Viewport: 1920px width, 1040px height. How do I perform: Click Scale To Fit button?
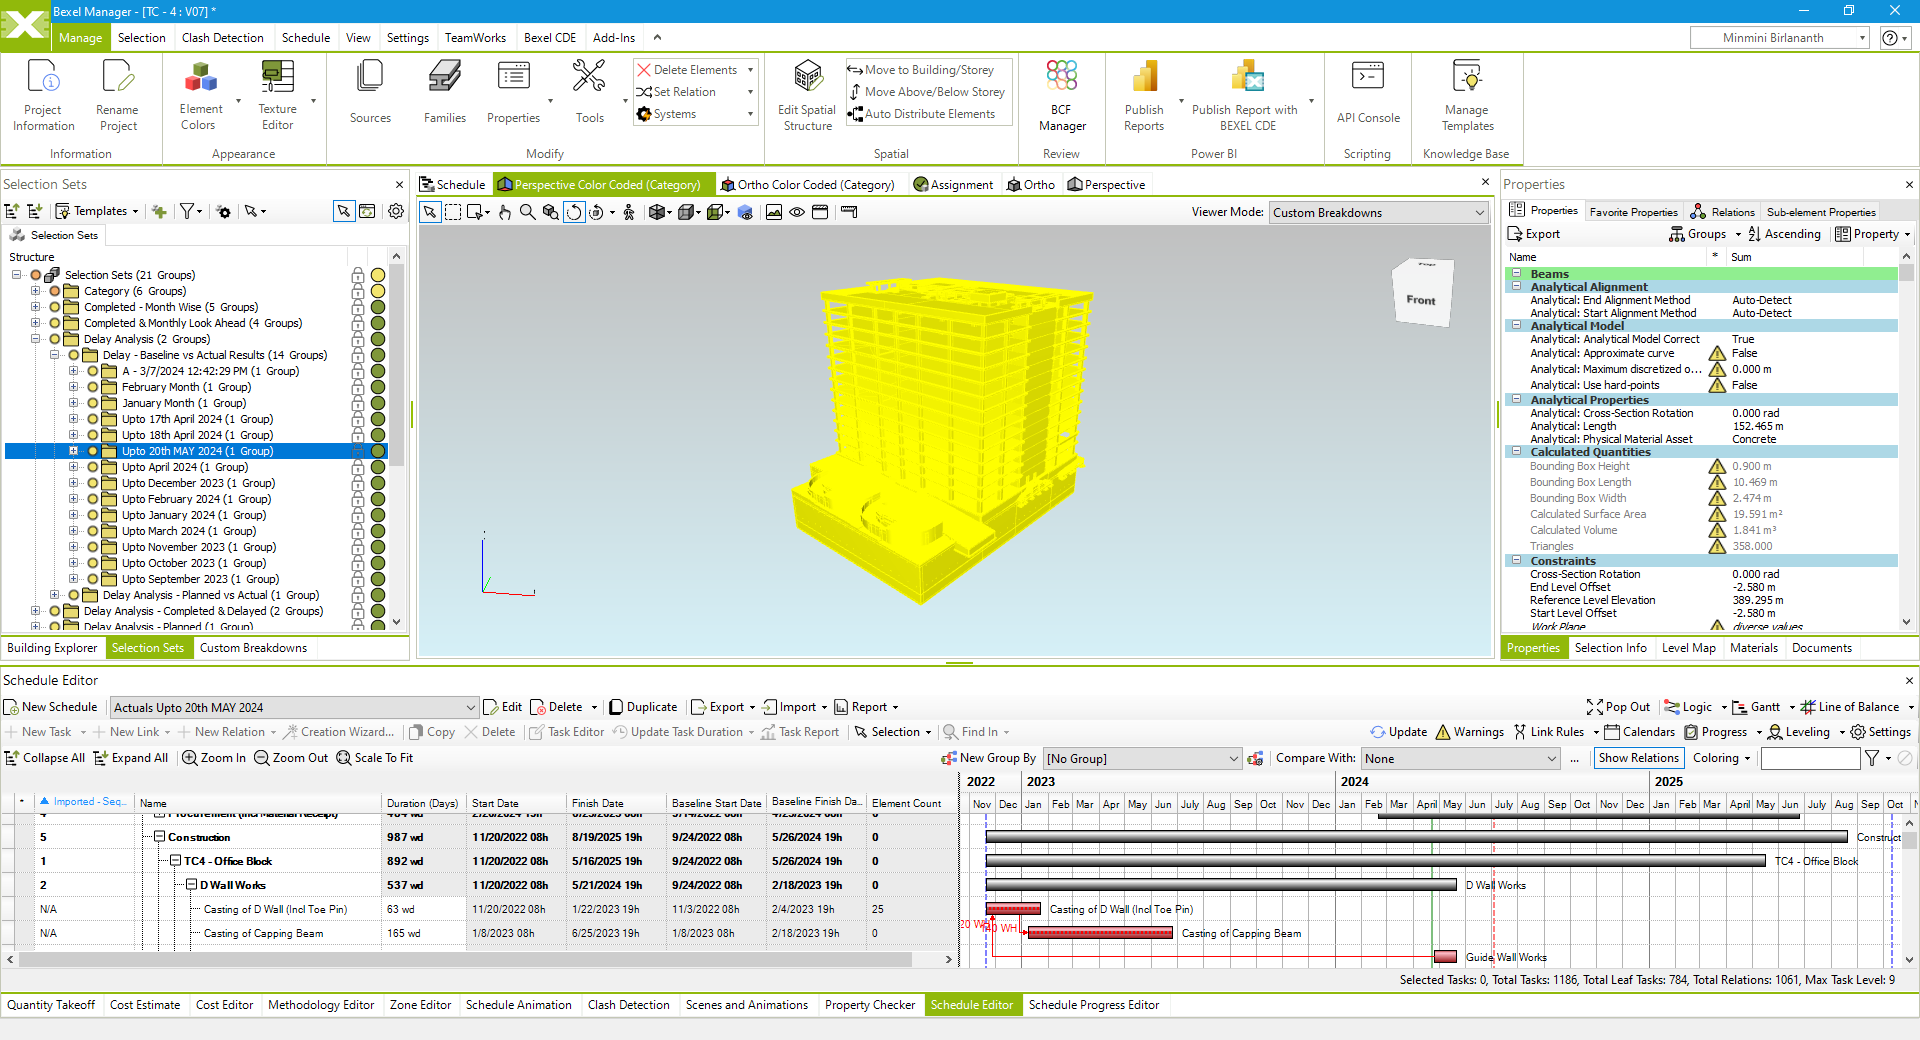[375, 758]
